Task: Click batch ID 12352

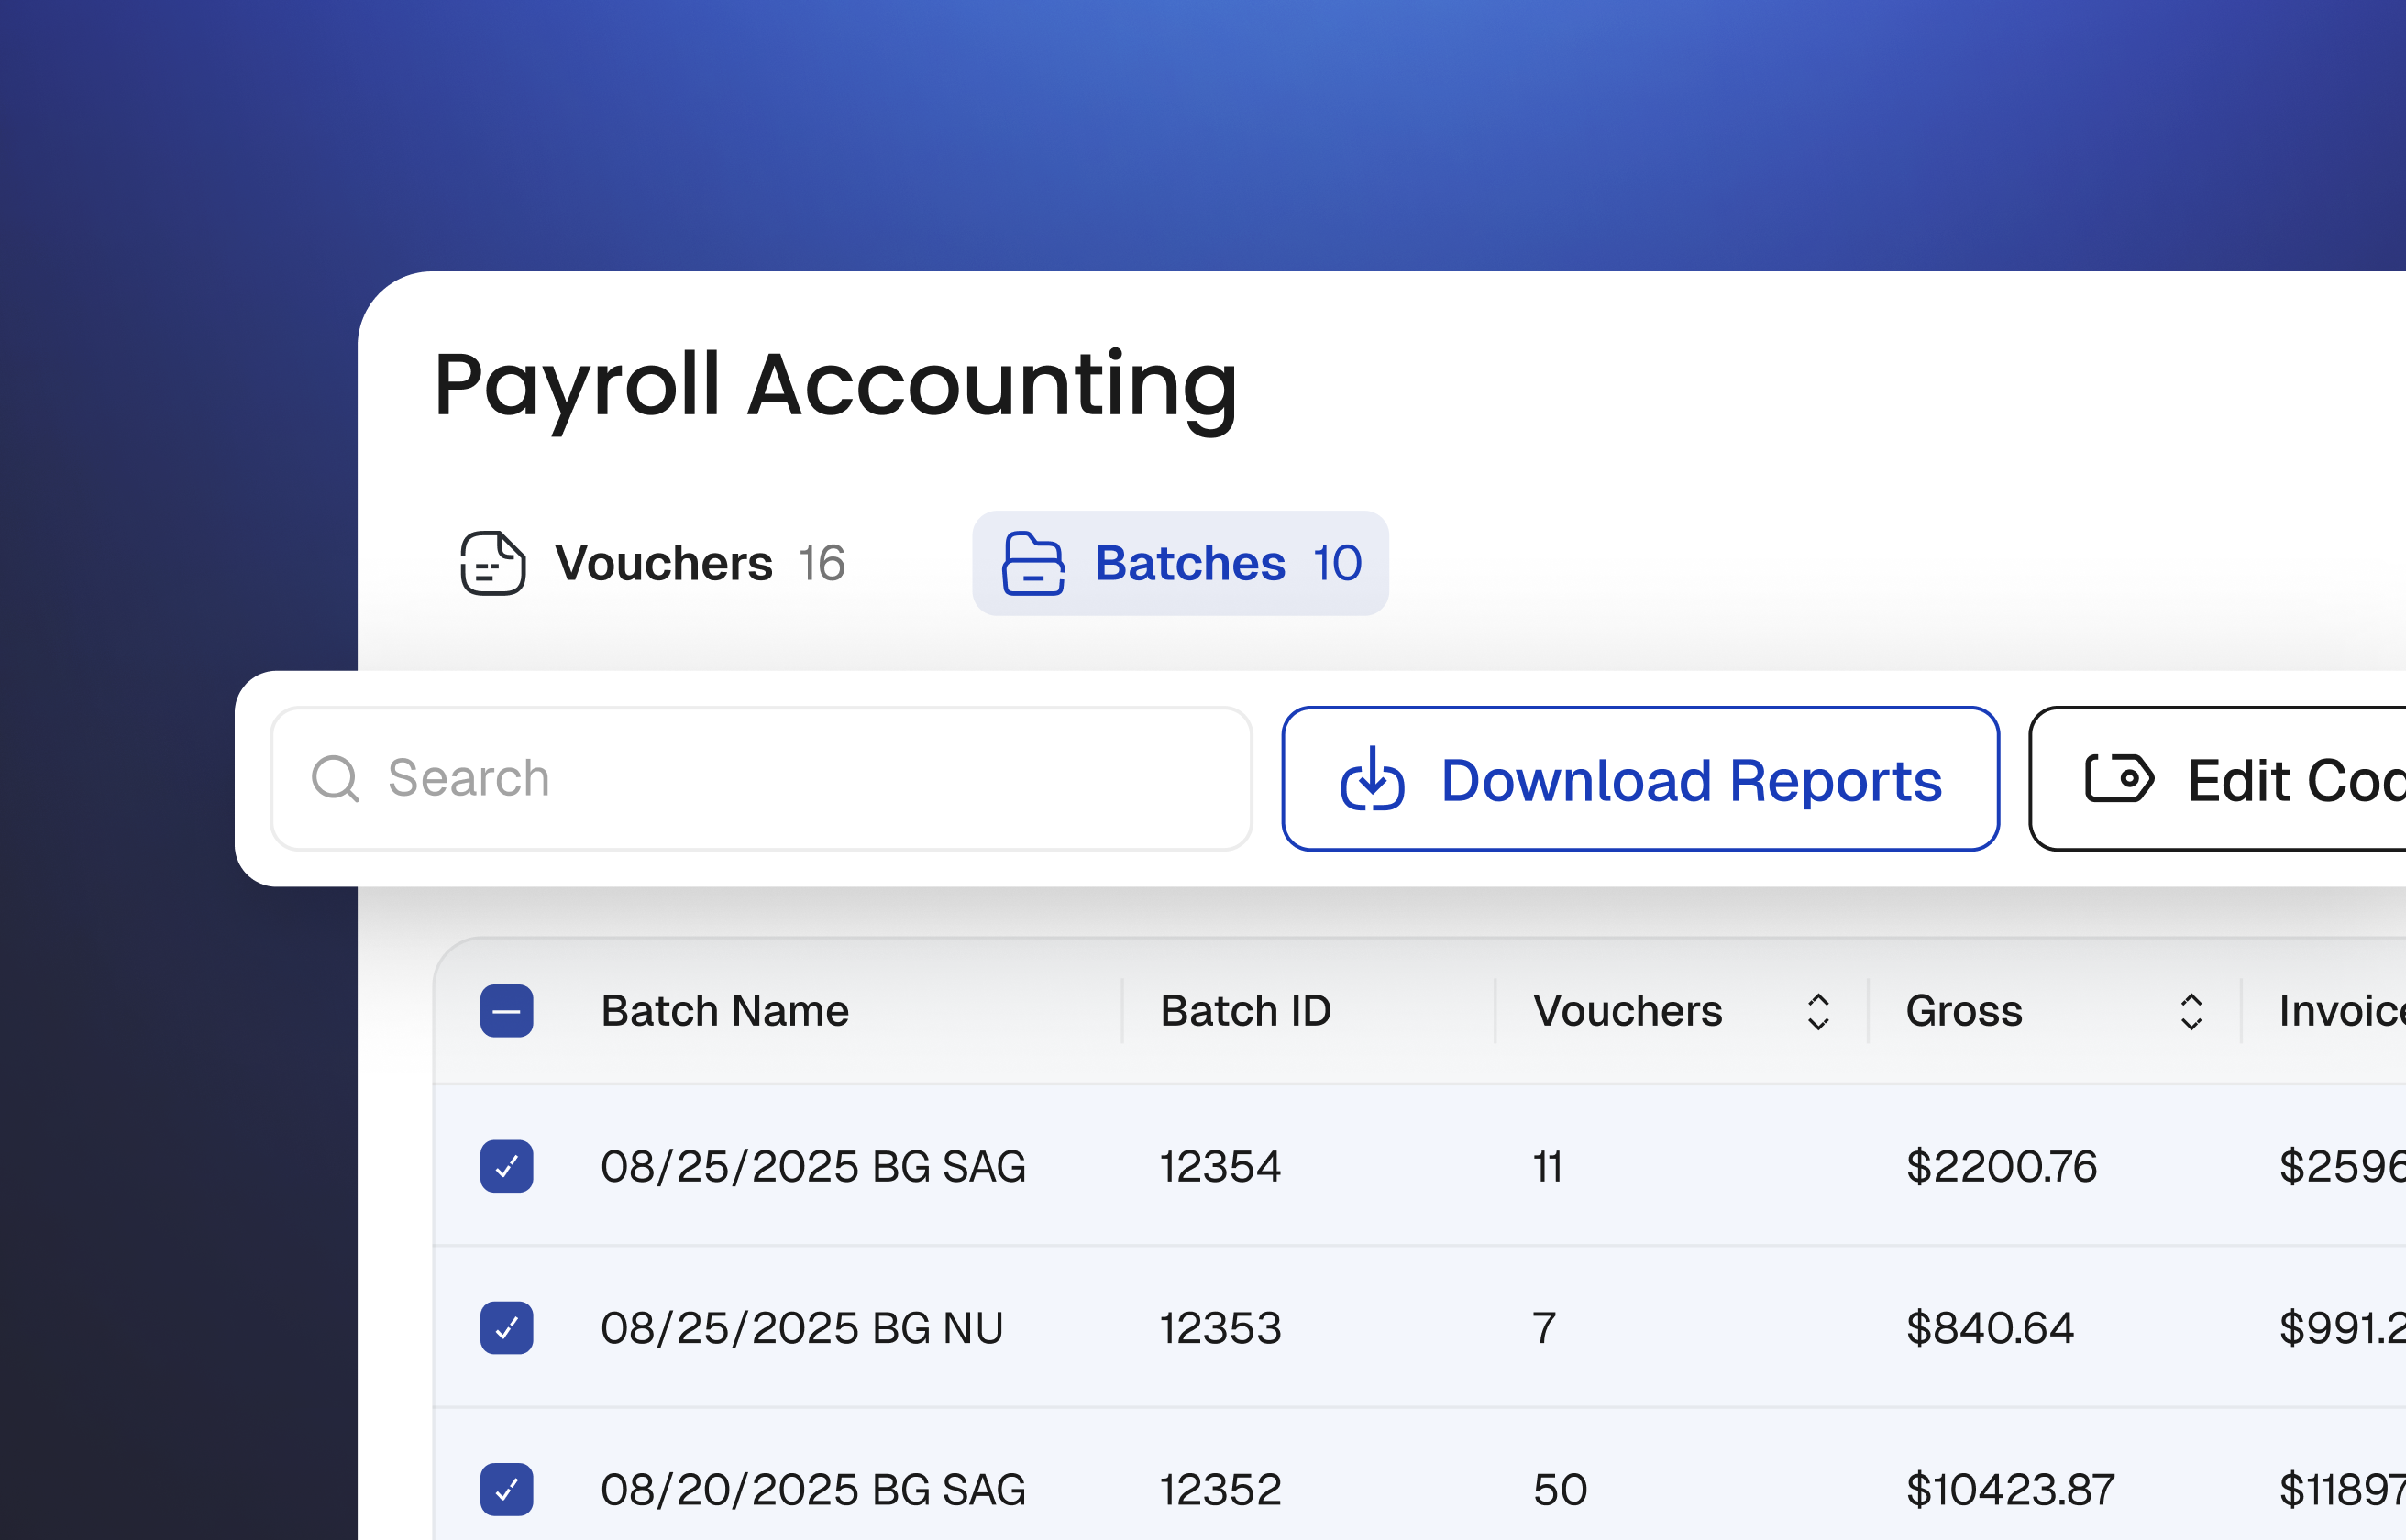Action: [x=1220, y=1490]
